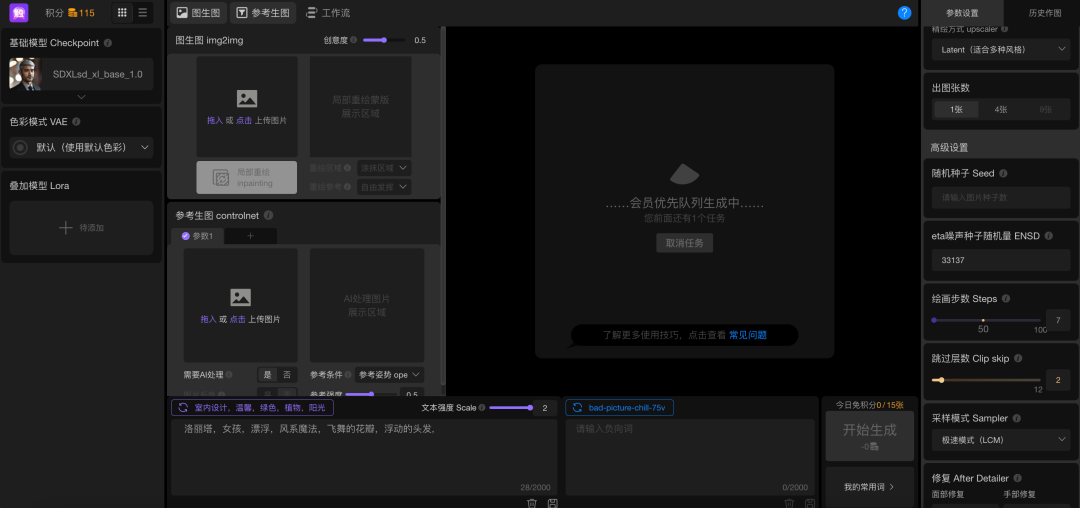
Task: Open the 色彩模式 VAE dropdown
Action: (x=82, y=147)
